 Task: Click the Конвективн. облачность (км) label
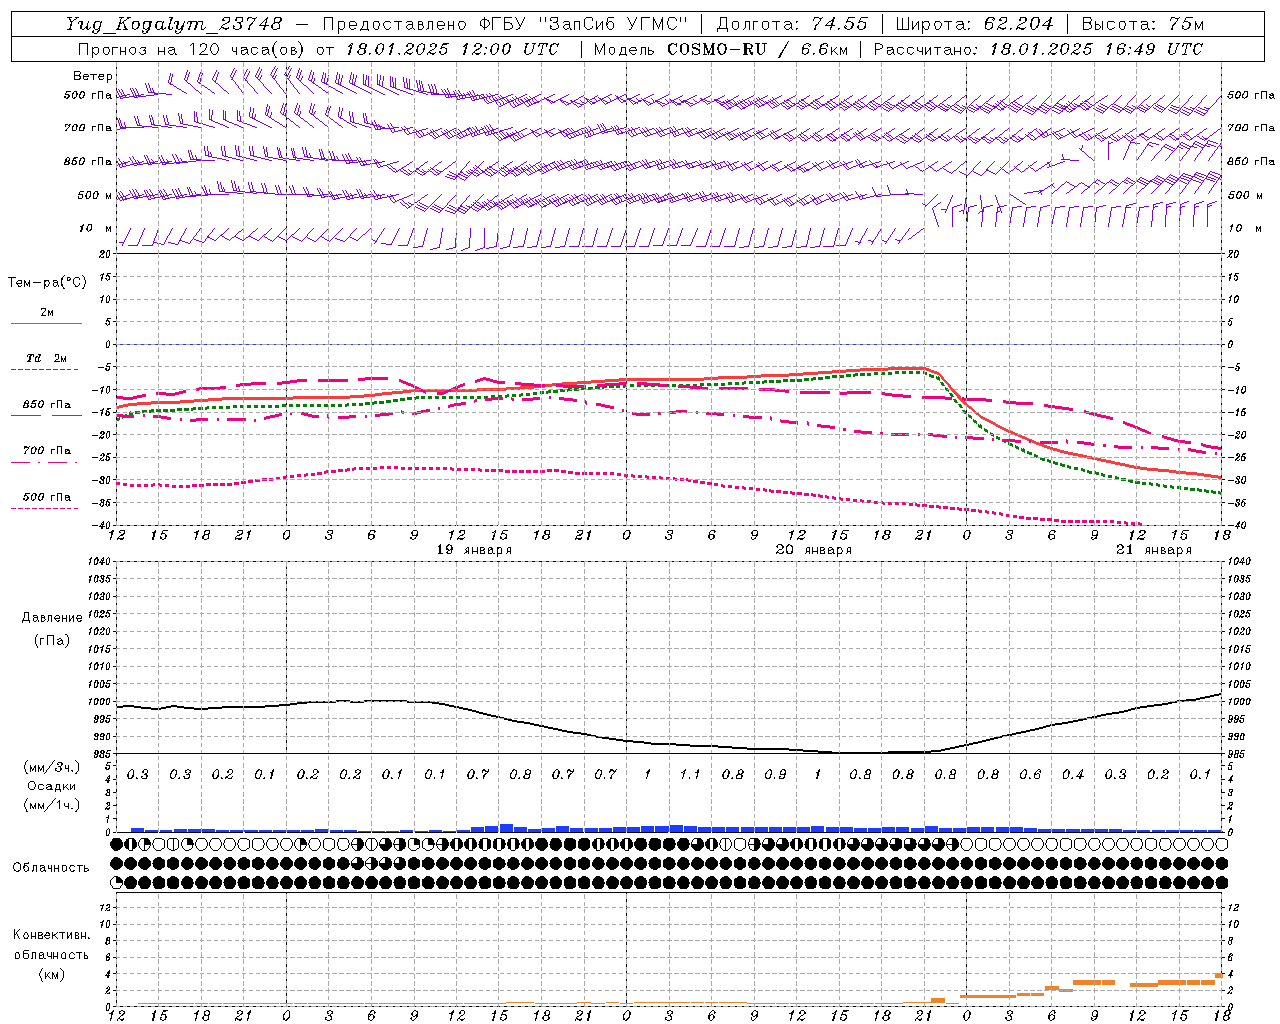(x=51, y=954)
